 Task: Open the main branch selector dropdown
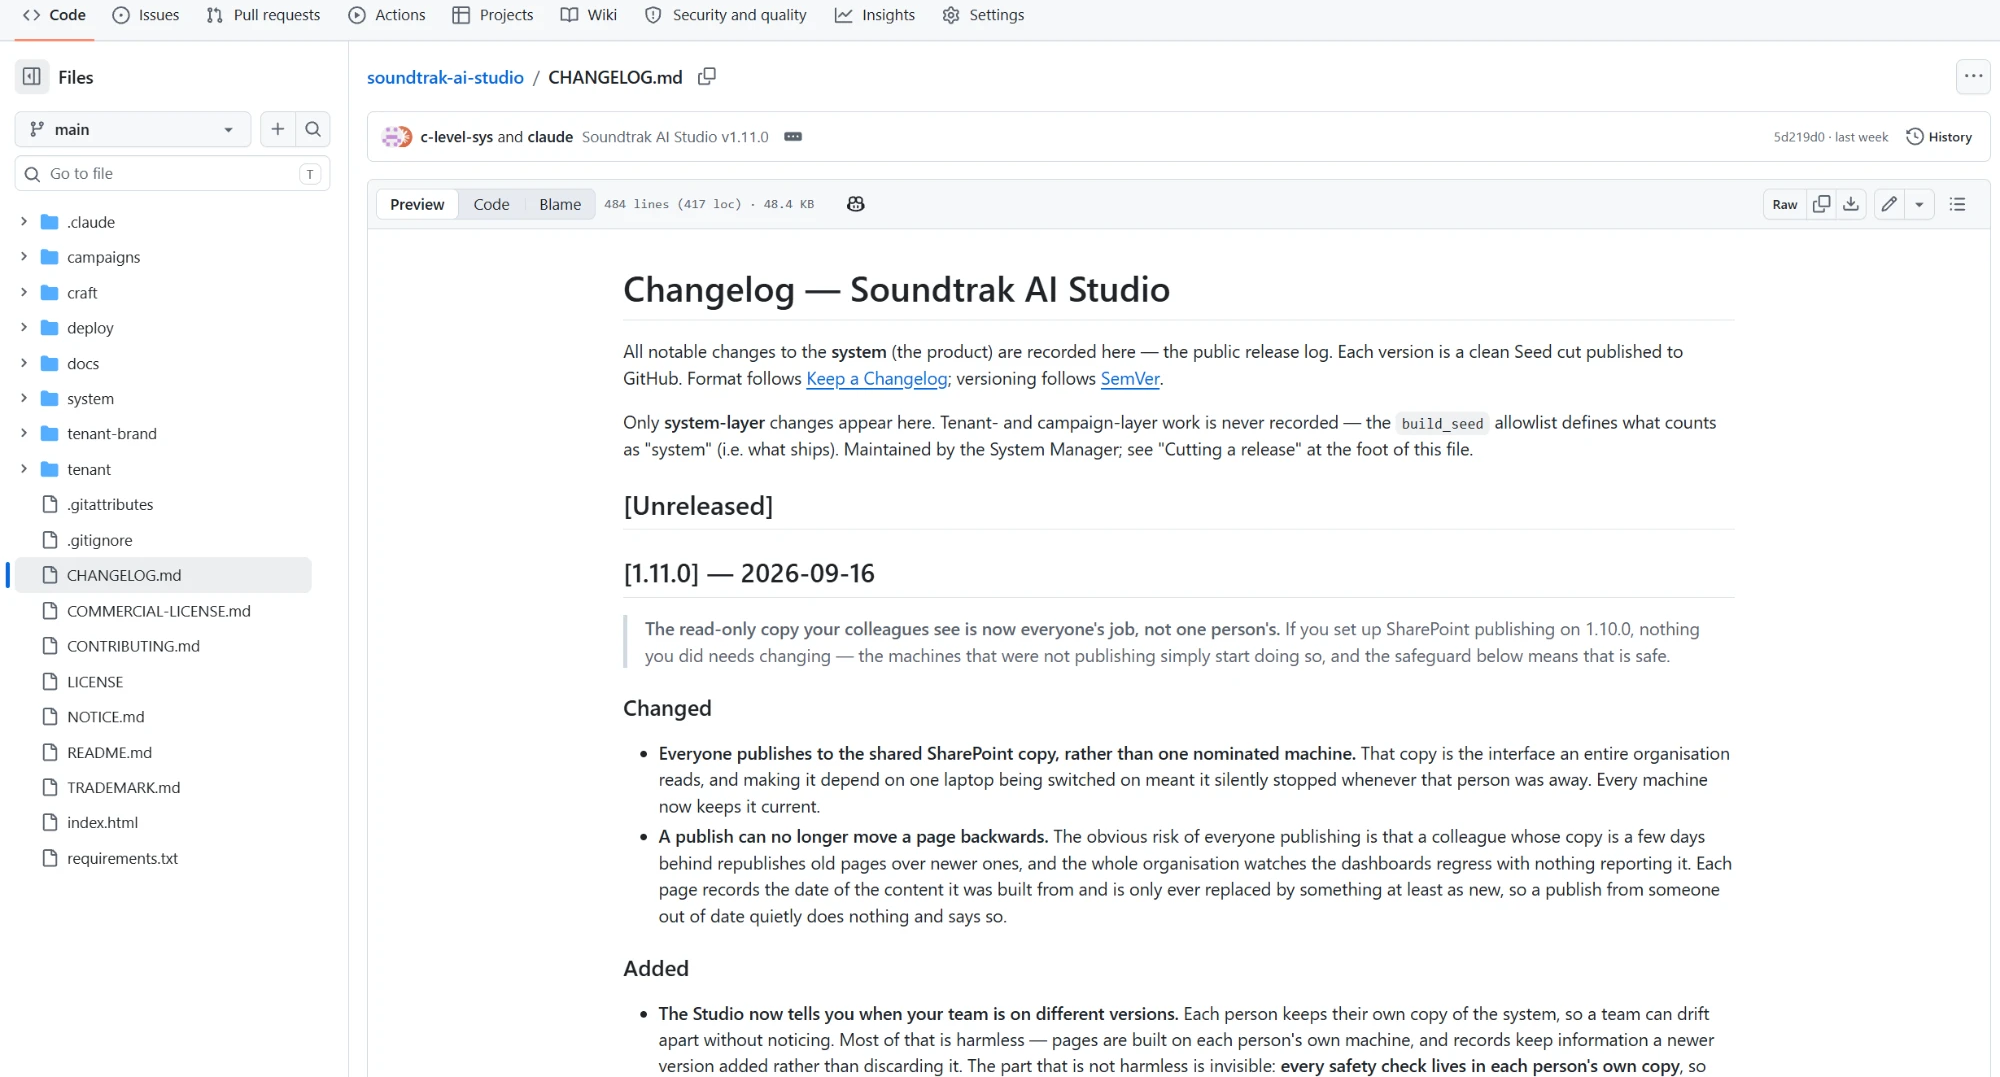(133, 129)
